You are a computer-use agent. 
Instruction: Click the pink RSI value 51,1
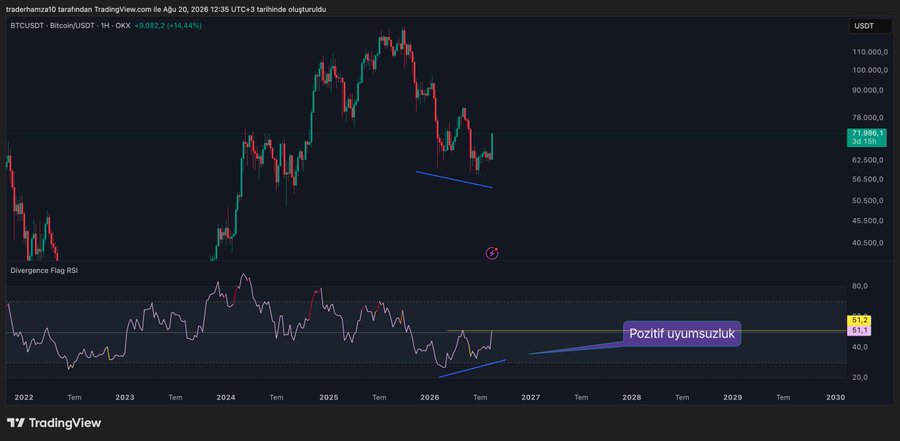pyautogui.click(x=859, y=331)
